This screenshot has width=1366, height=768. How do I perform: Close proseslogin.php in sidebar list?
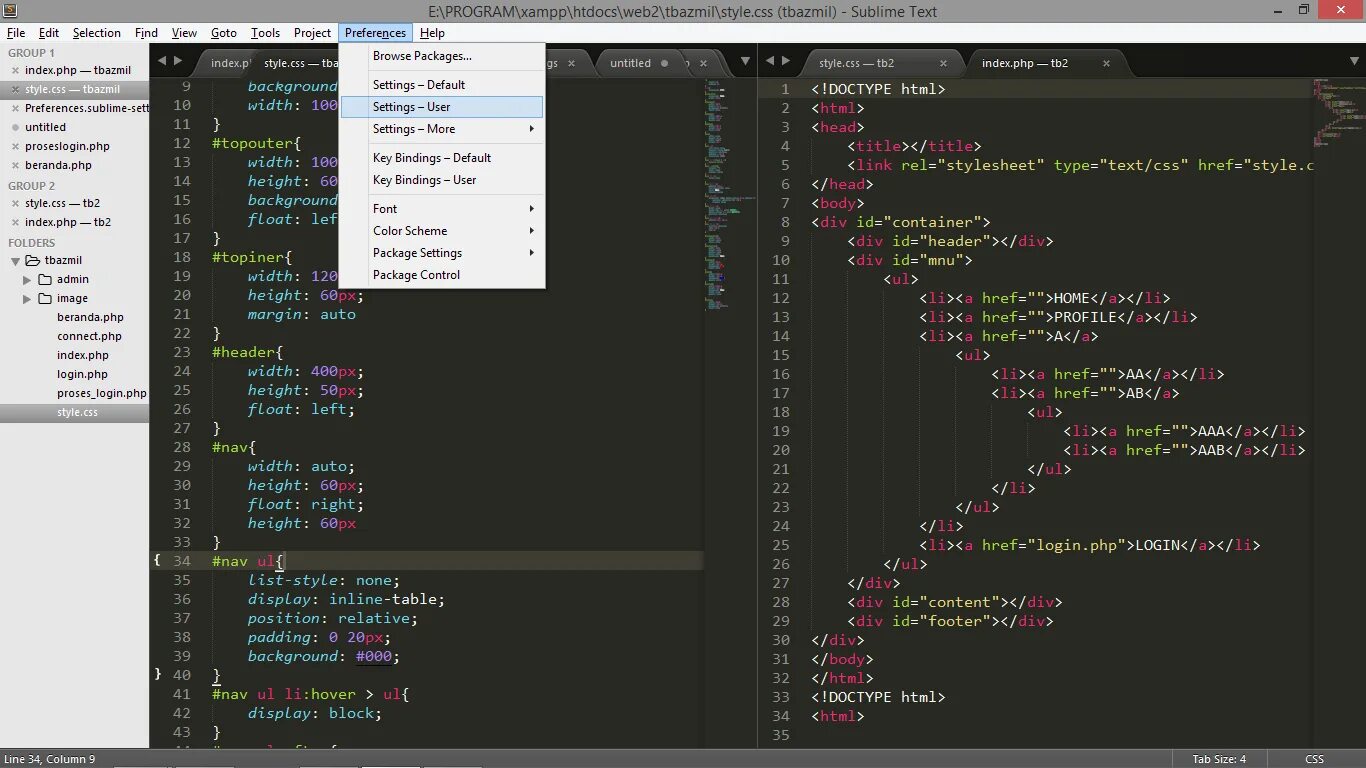coord(15,147)
